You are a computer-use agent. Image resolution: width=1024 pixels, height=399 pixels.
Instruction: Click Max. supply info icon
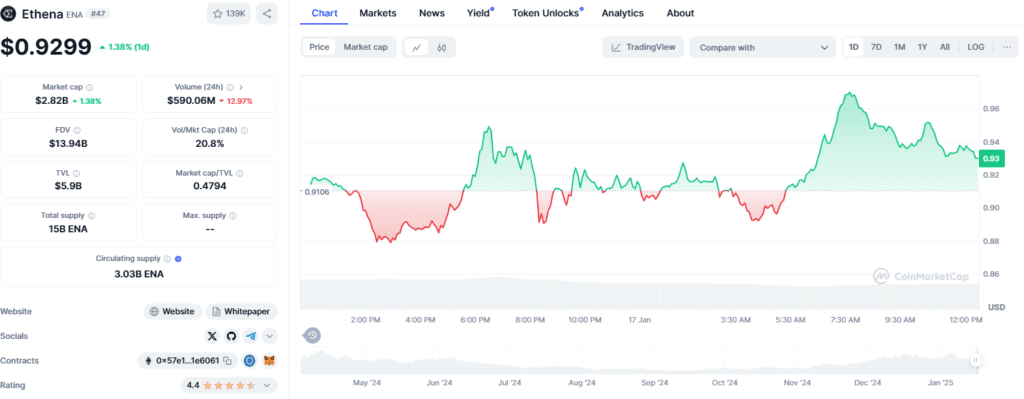(232, 215)
